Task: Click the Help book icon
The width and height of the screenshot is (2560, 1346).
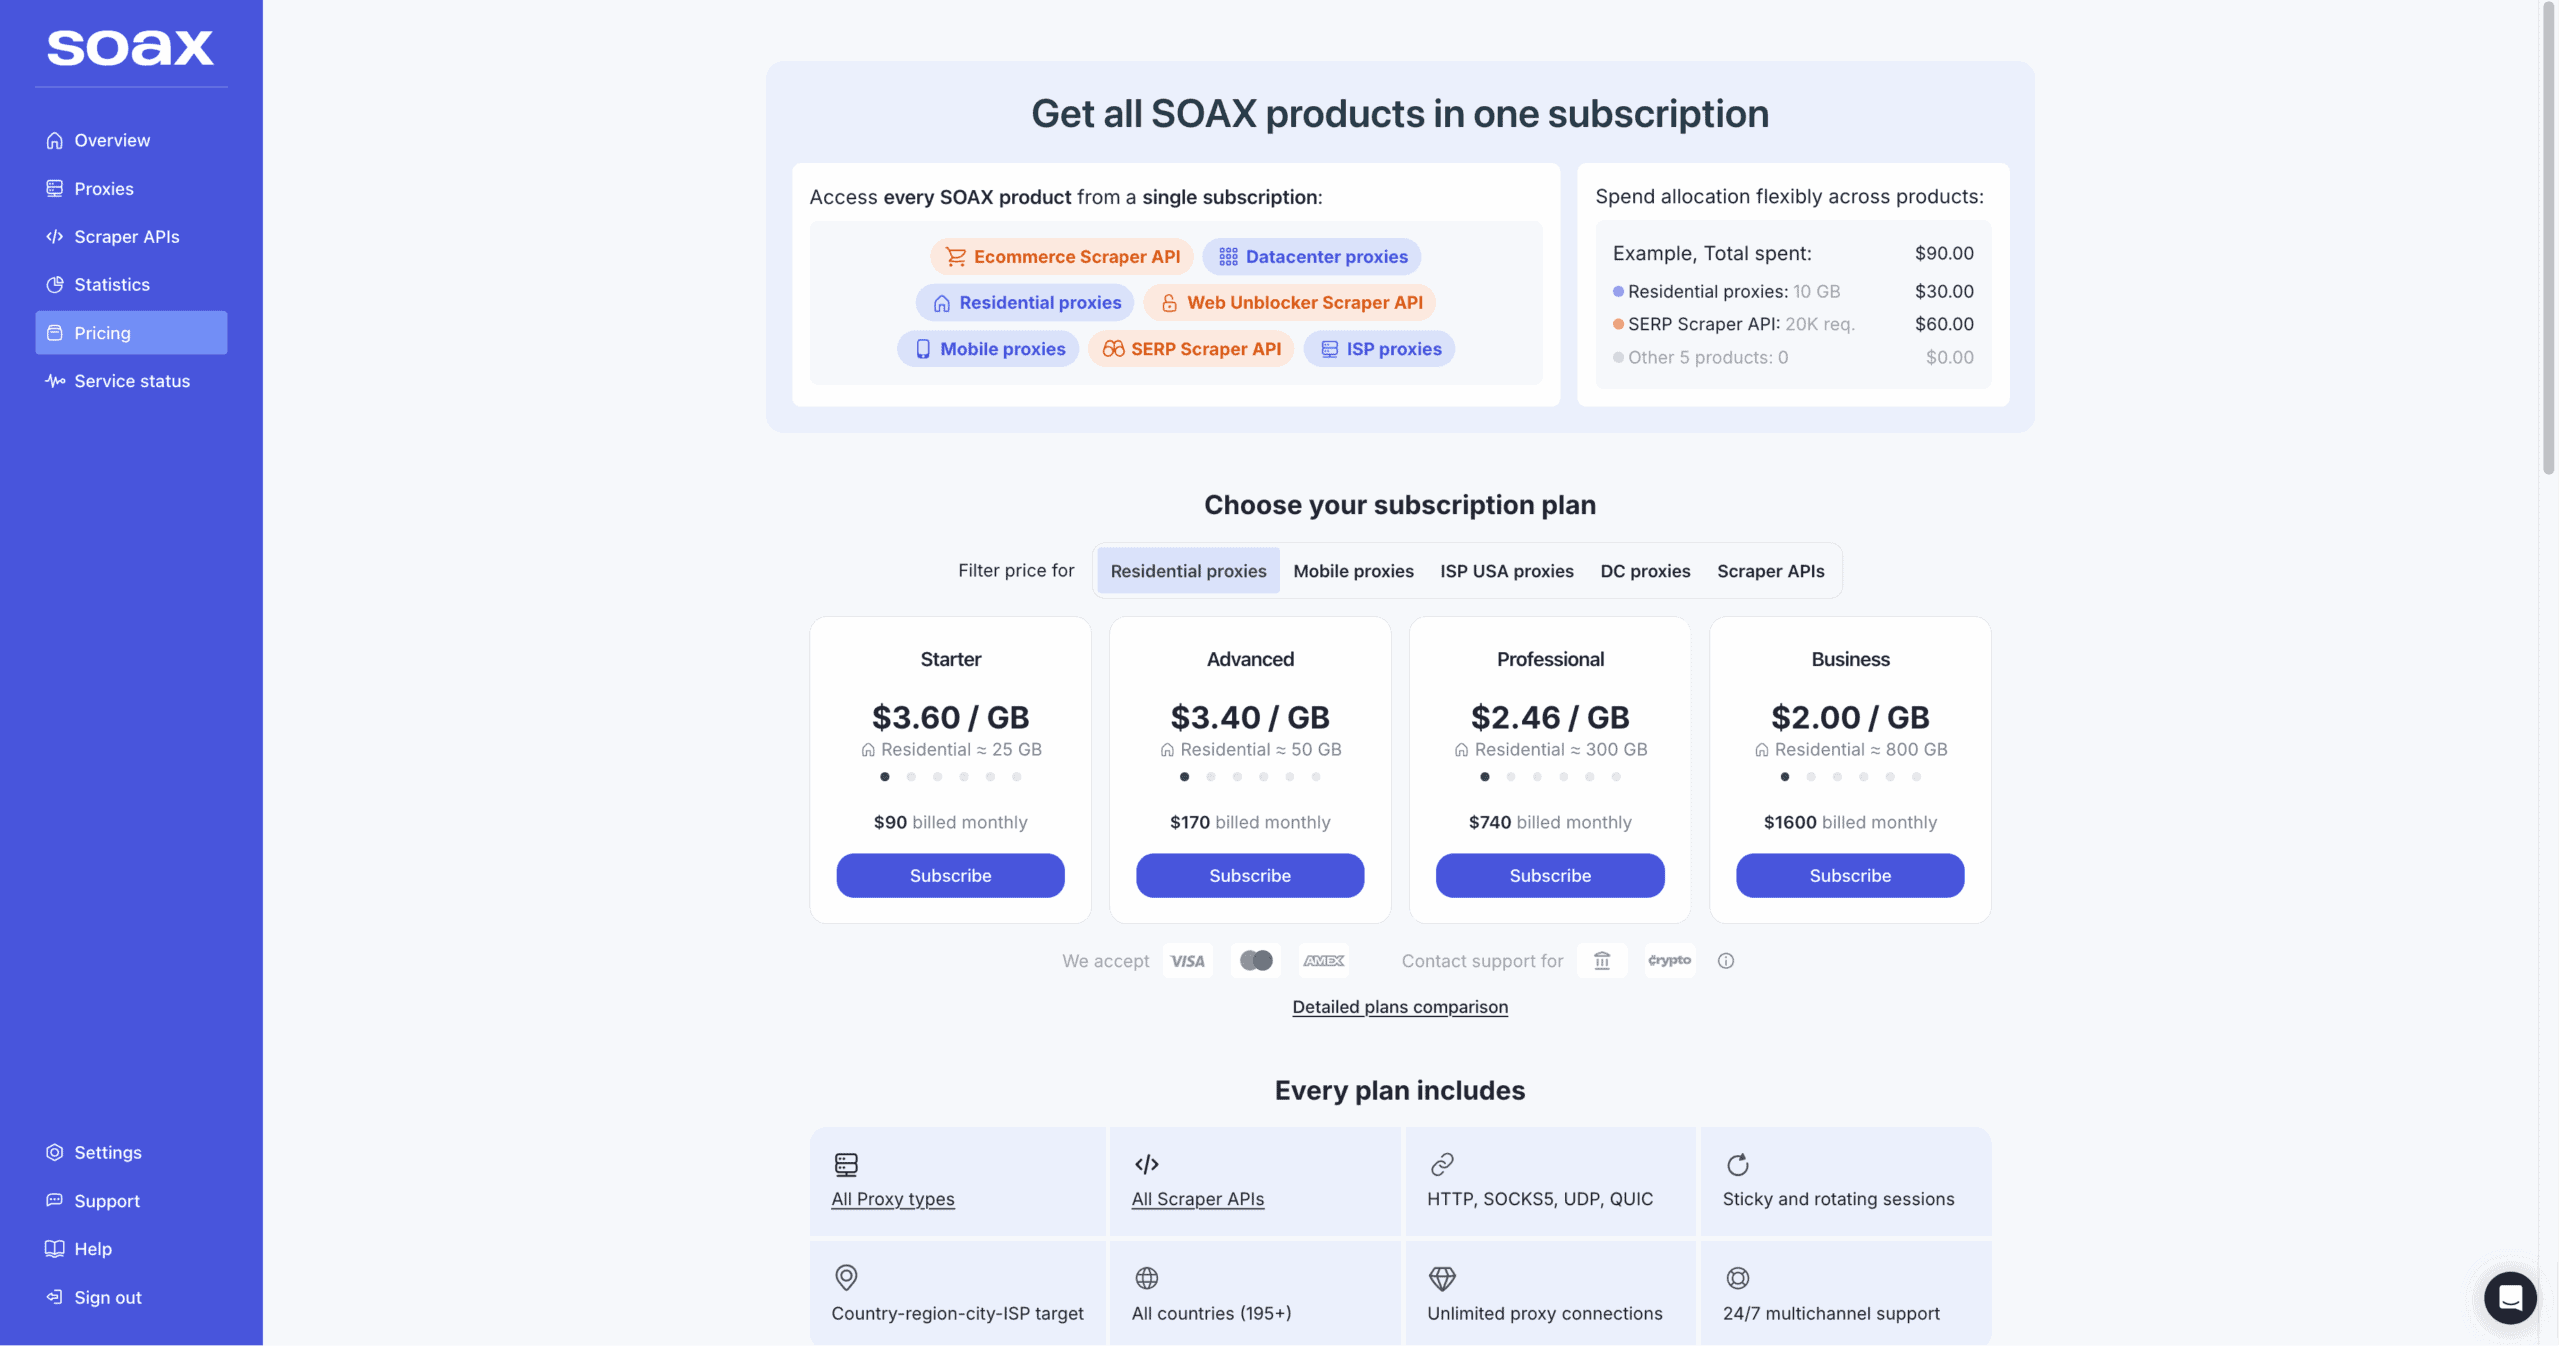Action: (55, 1248)
